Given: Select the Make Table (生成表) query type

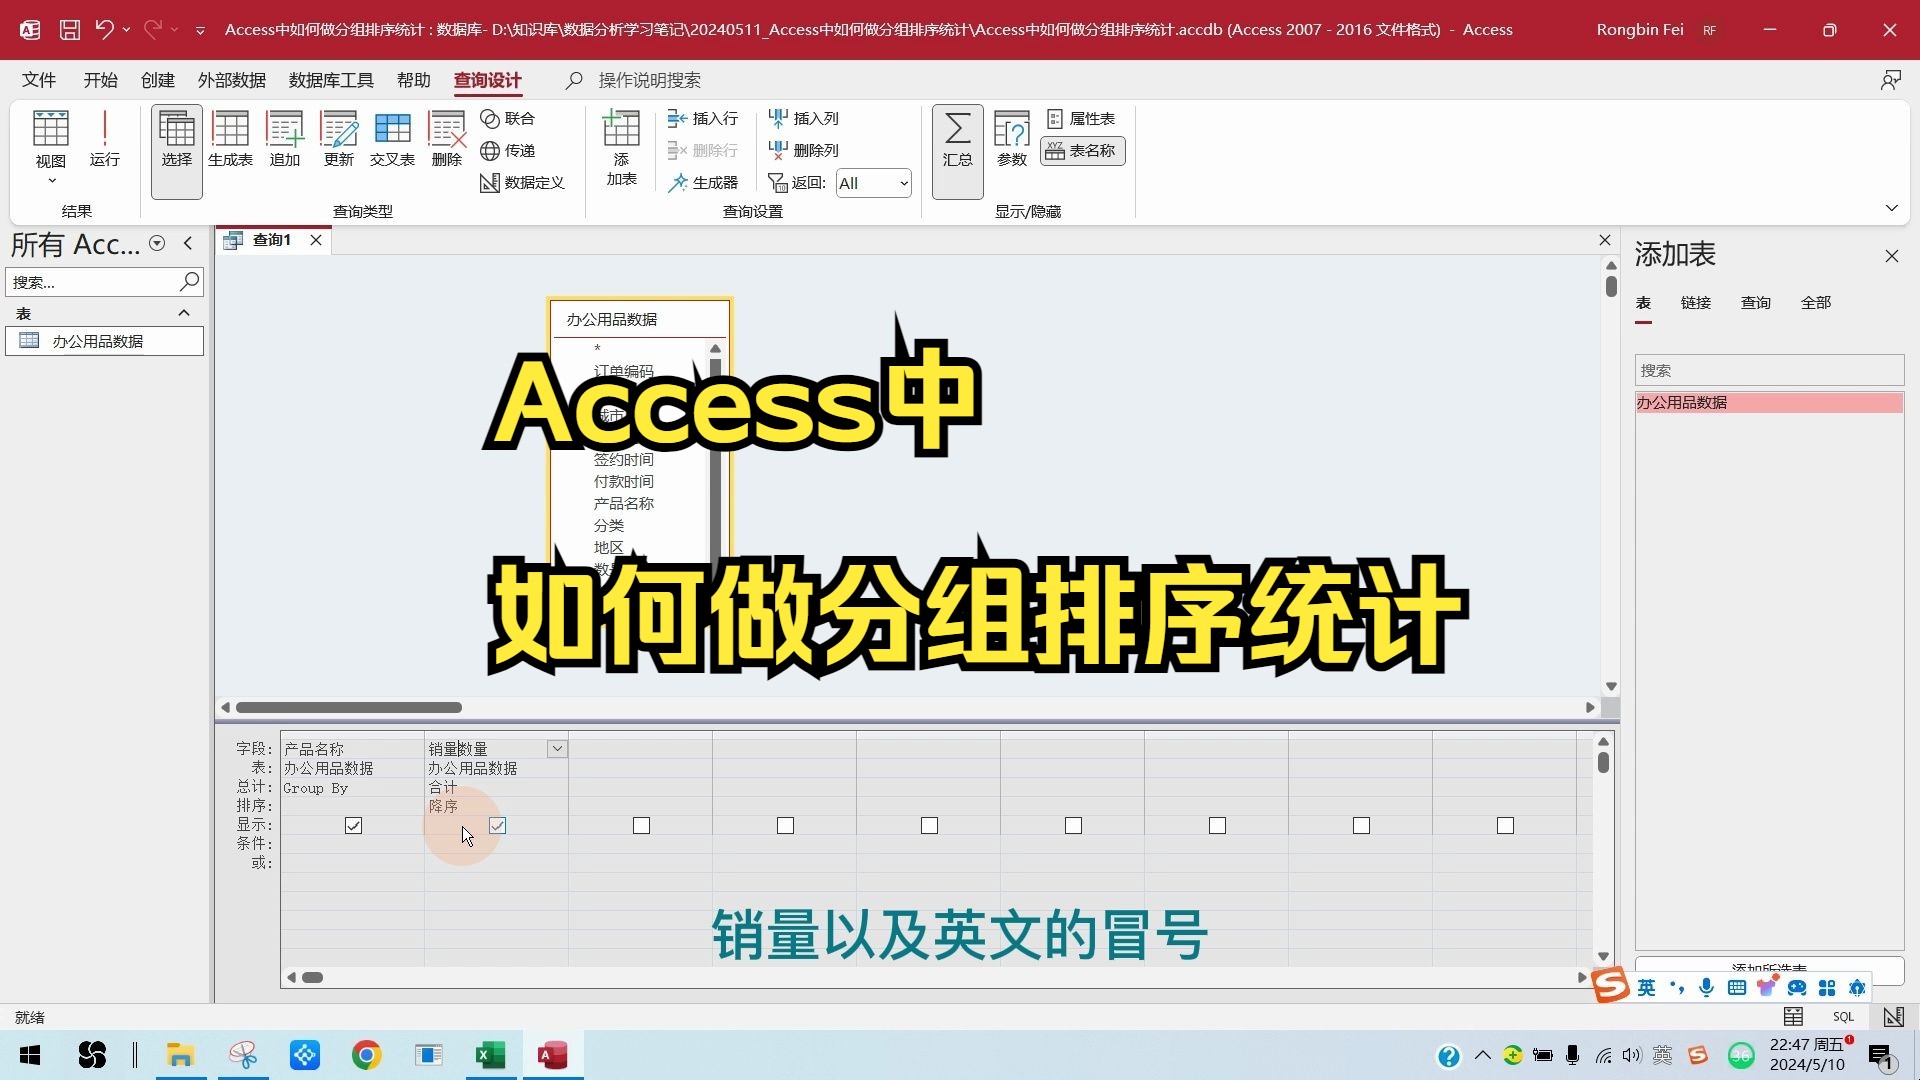Looking at the screenshot, I should (x=230, y=140).
